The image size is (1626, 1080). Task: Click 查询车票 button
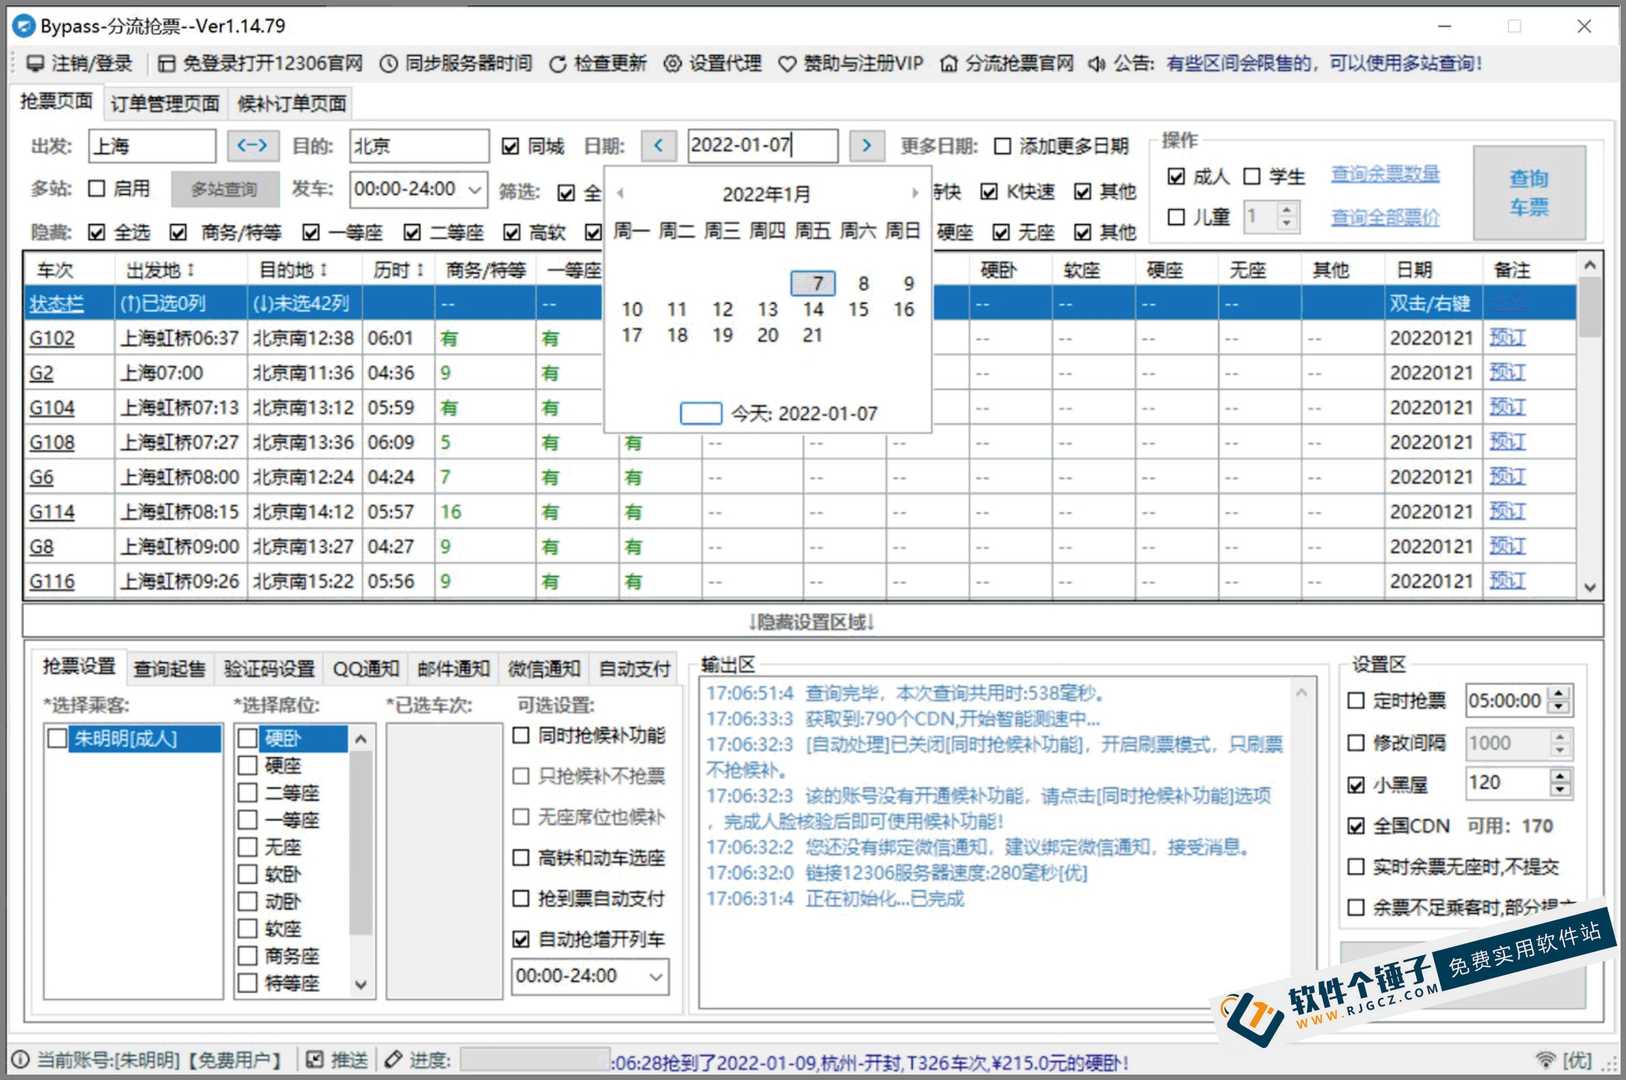tap(1529, 193)
